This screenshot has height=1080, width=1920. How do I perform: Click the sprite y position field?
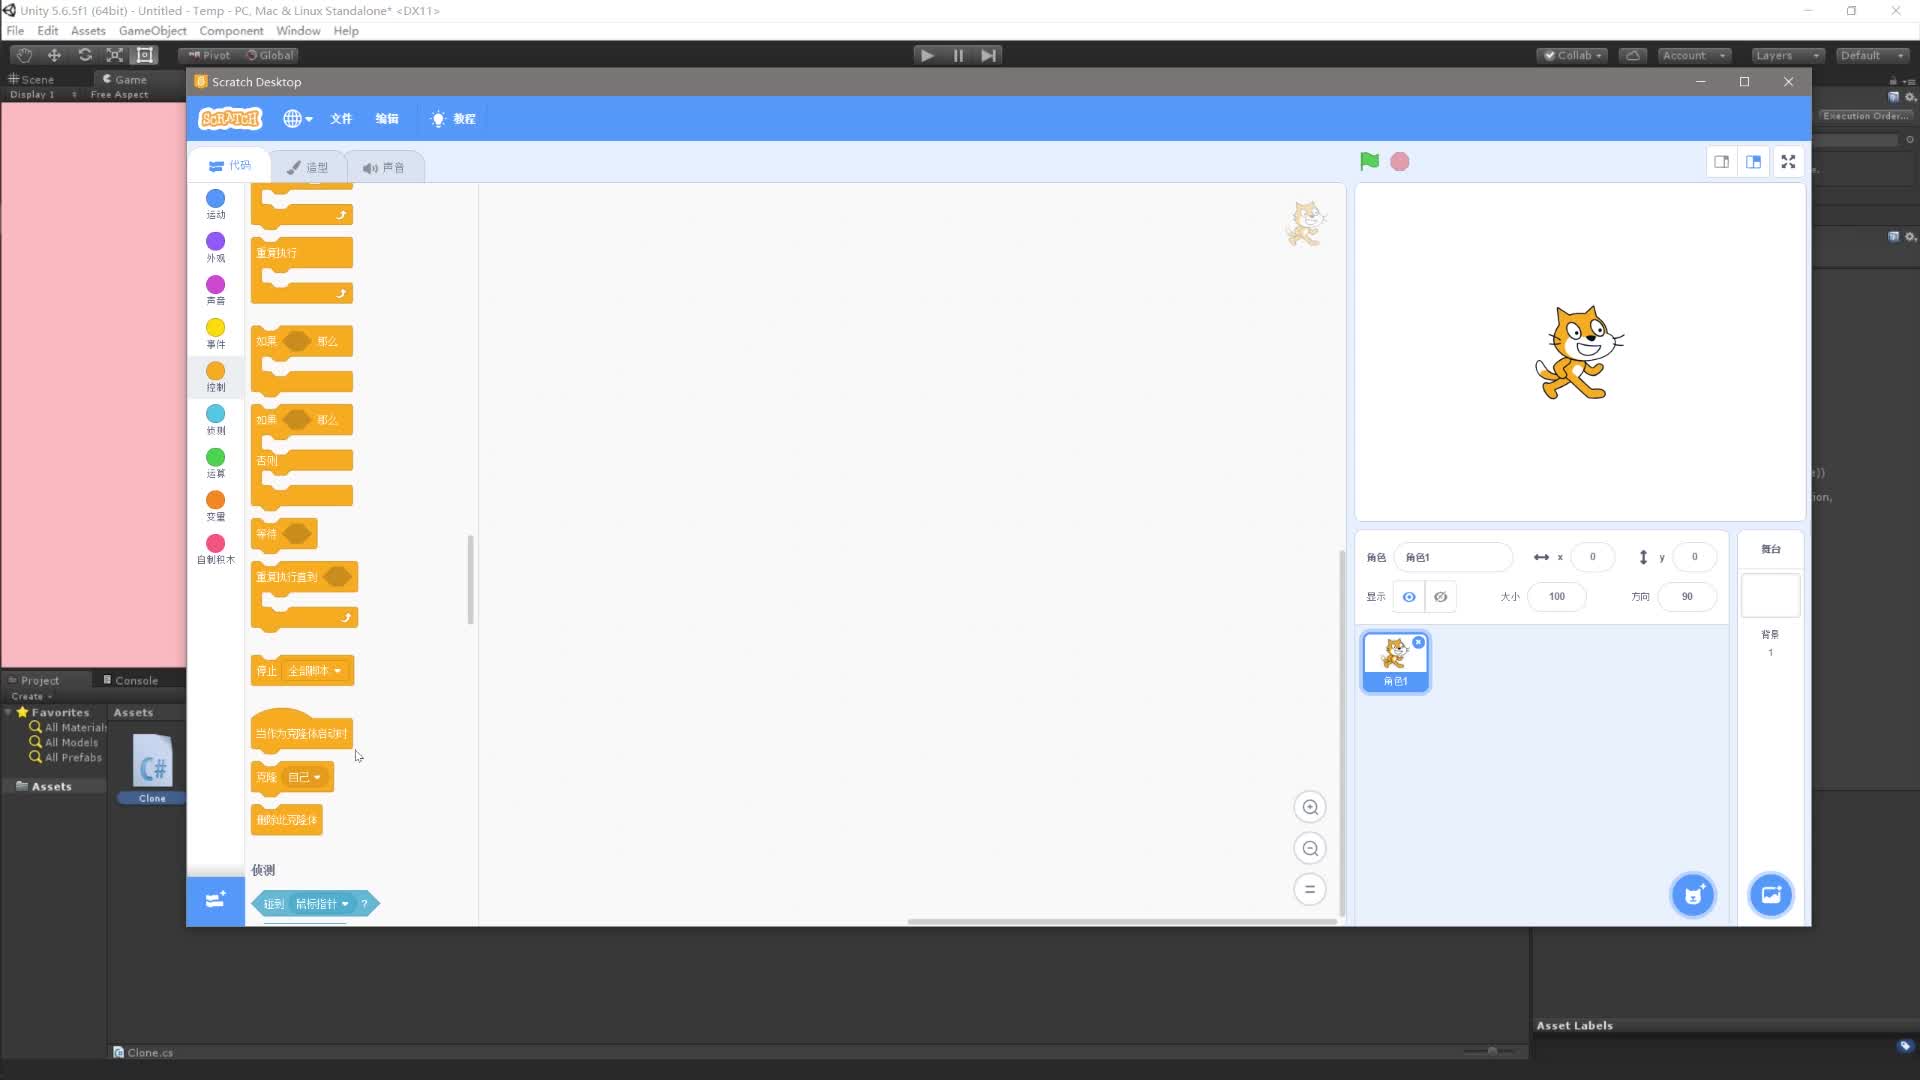(x=1695, y=557)
